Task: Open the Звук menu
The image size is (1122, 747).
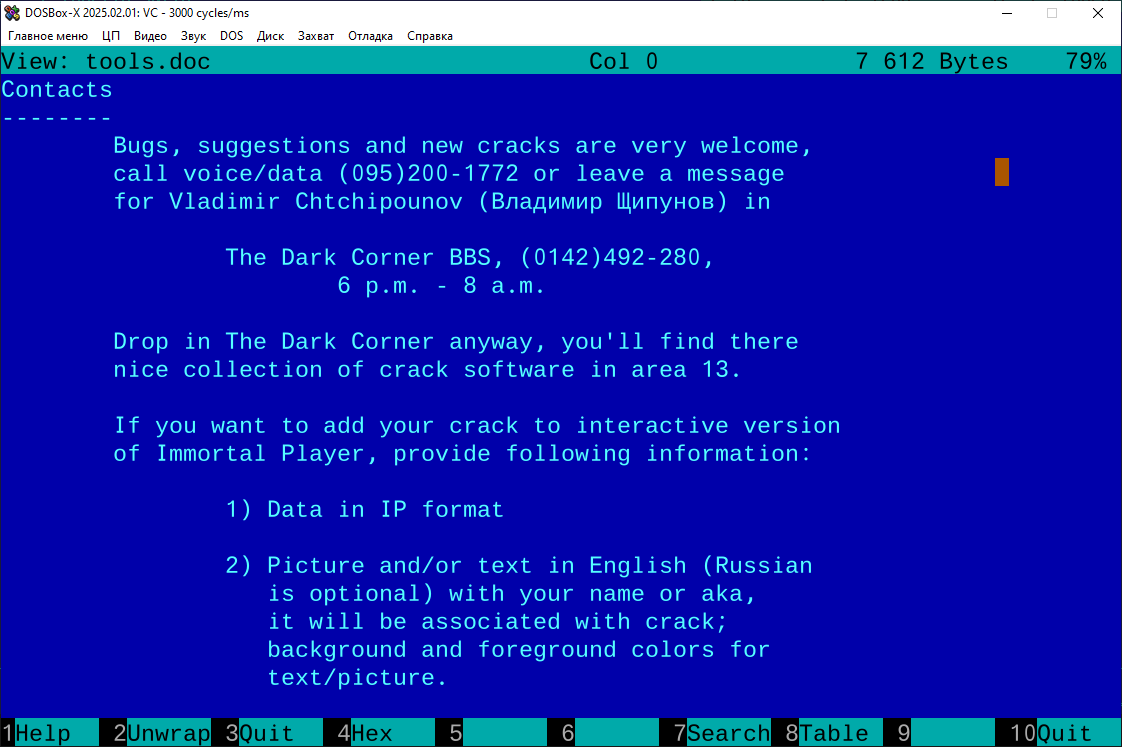Action: pos(193,36)
